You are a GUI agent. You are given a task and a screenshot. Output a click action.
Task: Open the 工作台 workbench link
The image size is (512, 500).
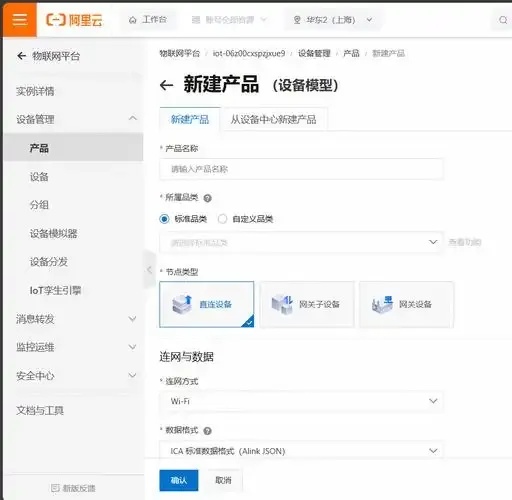click(148, 20)
